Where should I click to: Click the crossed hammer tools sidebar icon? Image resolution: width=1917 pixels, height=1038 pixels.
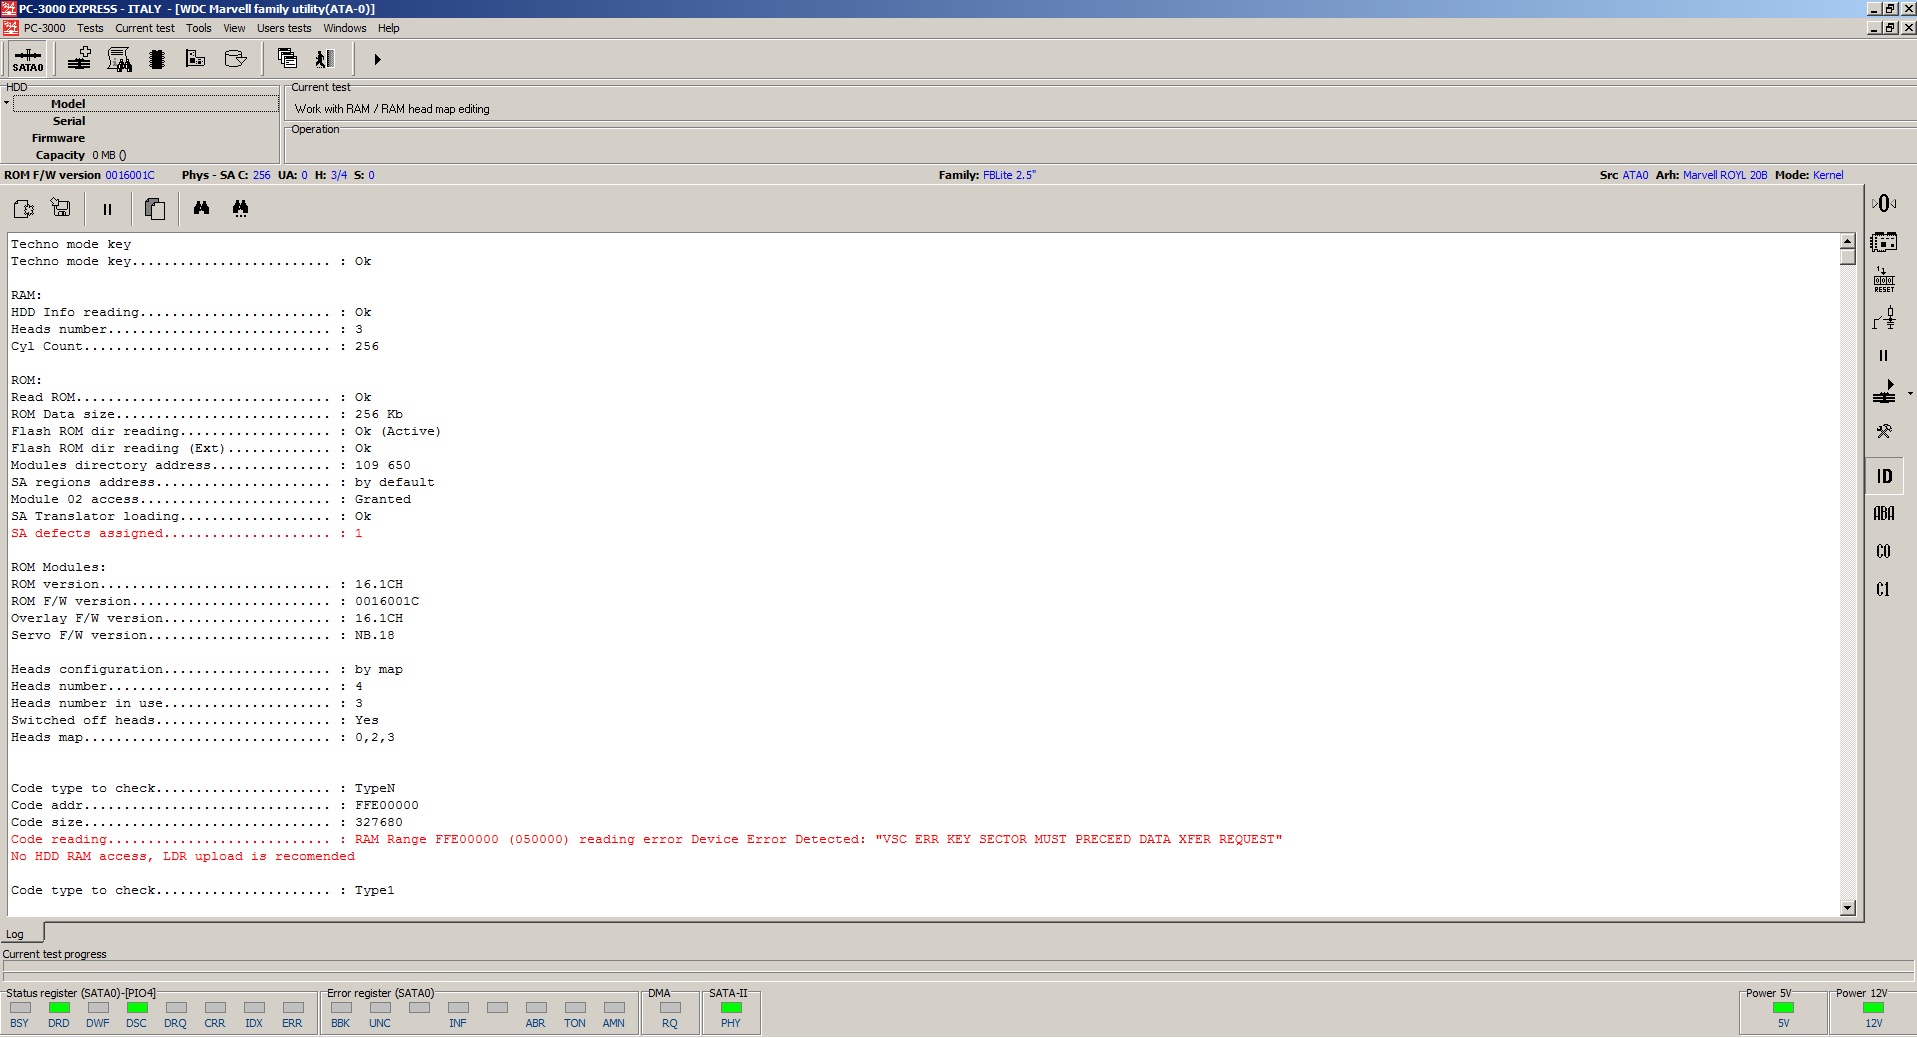(x=1884, y=431)
